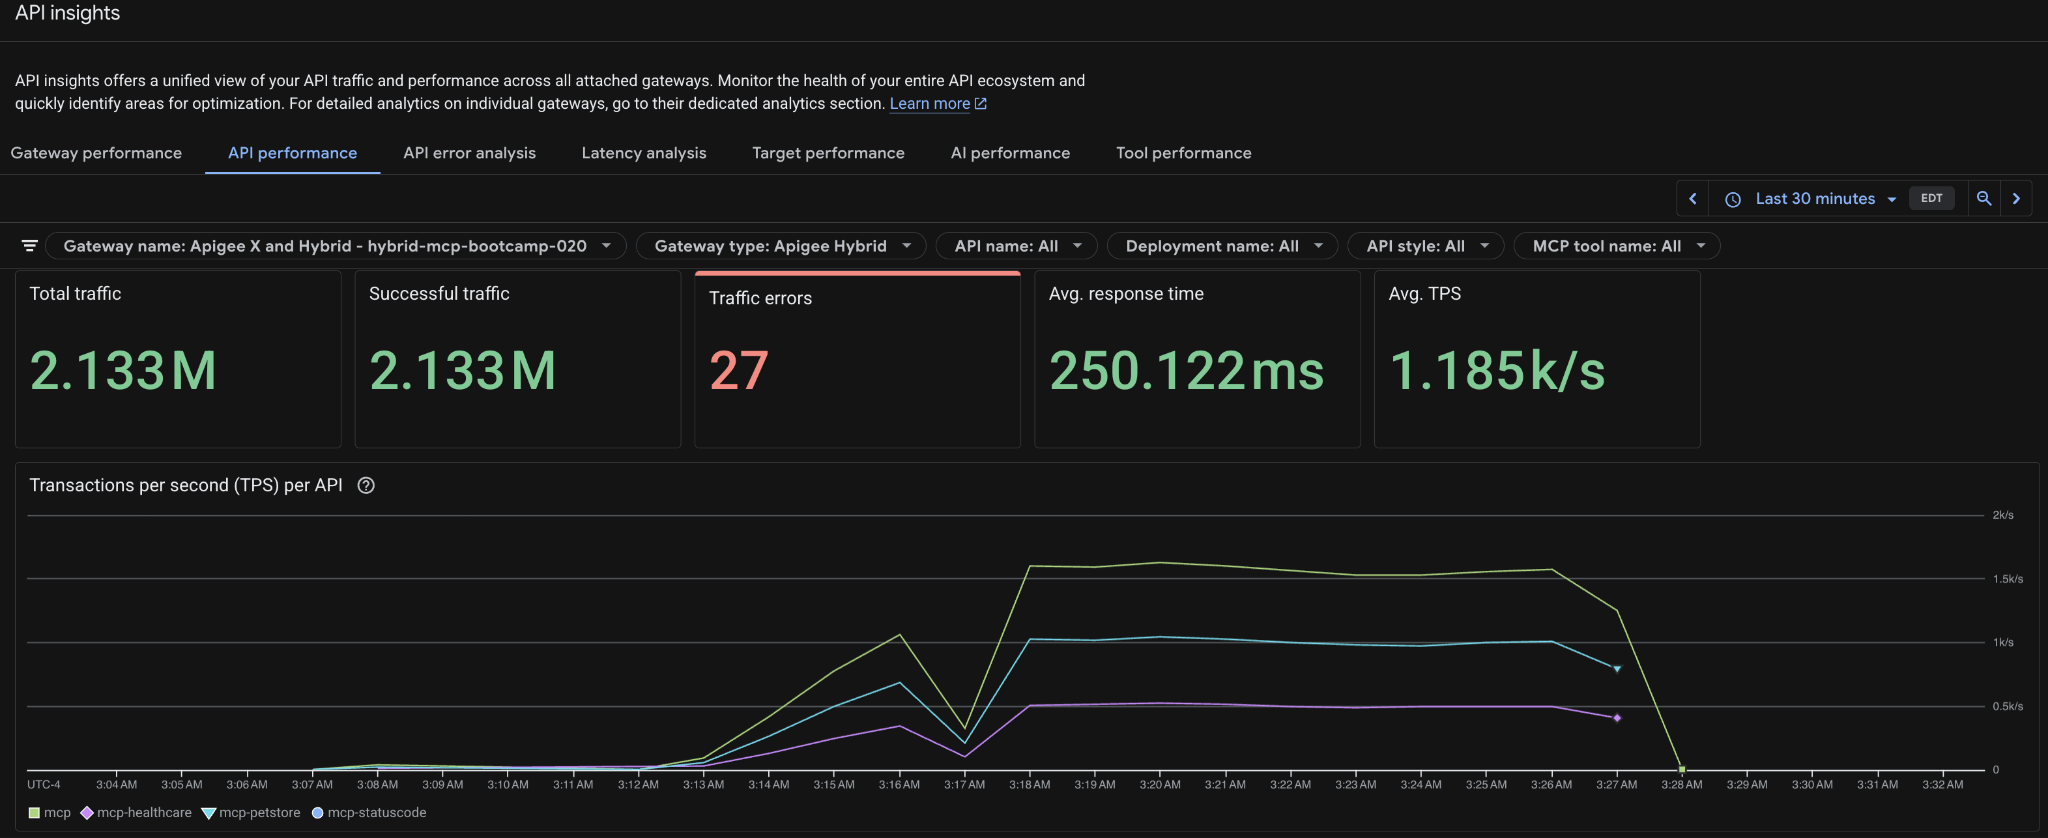Click the 3:18 AM axis label

[x=1029, y=785]
